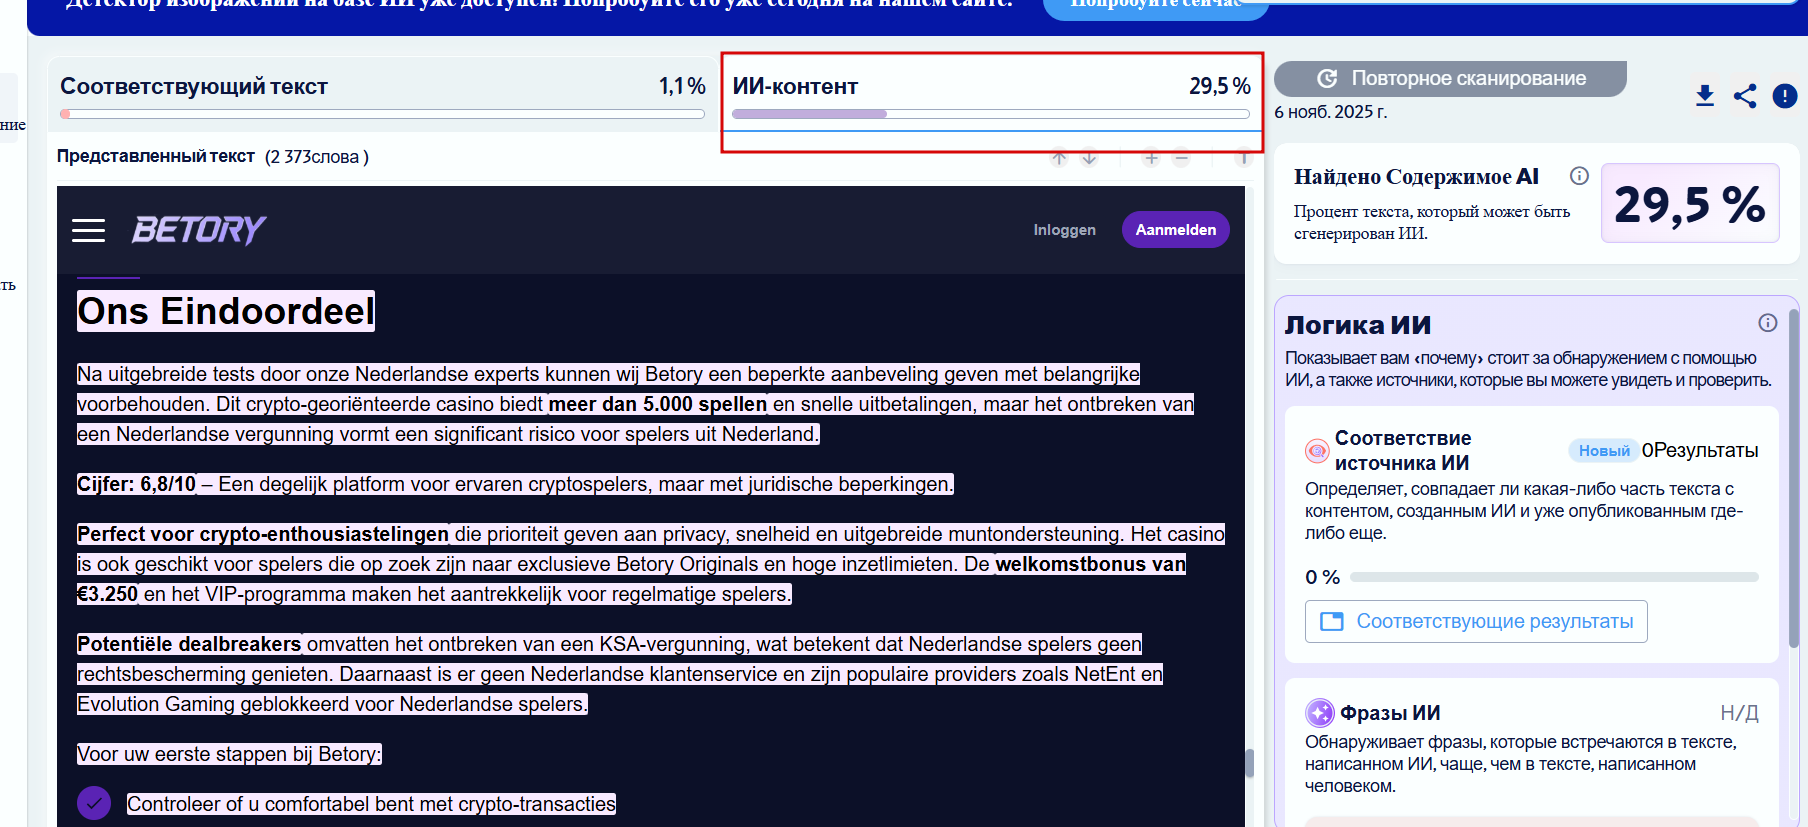Viewport: 1808px width, 827px height.
Task: Click 'Voor uw eerste stappen bij Betory:'
Action: pyautogui.click(x=229, y=754)
